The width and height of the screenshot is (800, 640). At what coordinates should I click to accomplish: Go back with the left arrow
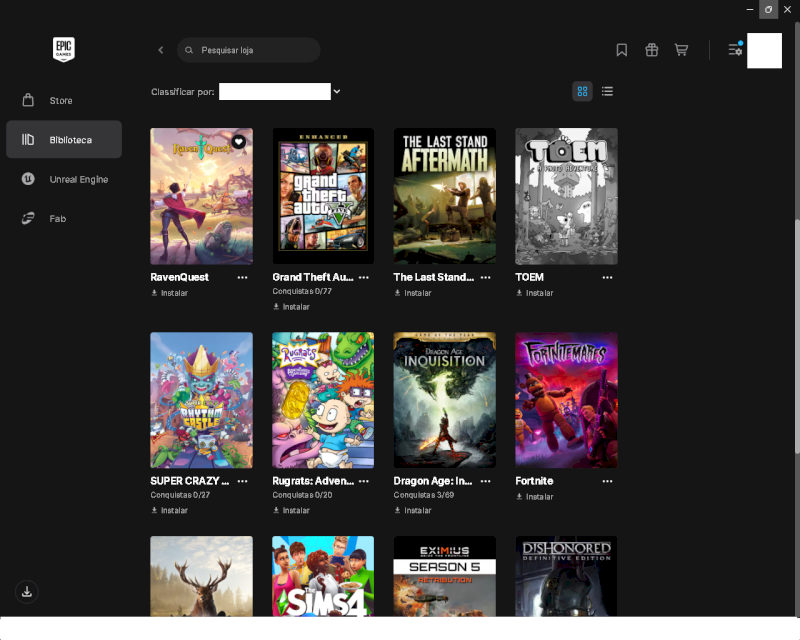pos(161,50)
